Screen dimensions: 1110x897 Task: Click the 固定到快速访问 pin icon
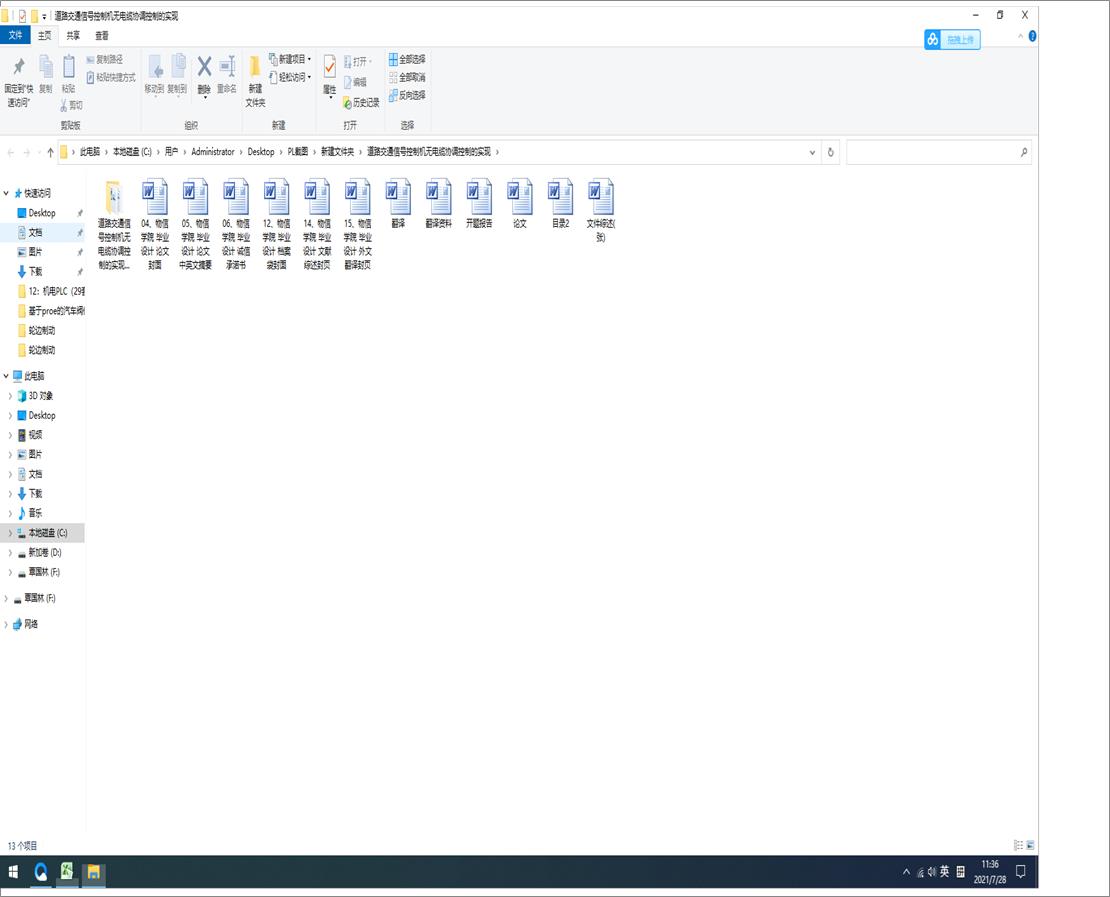tap(19, 67)
